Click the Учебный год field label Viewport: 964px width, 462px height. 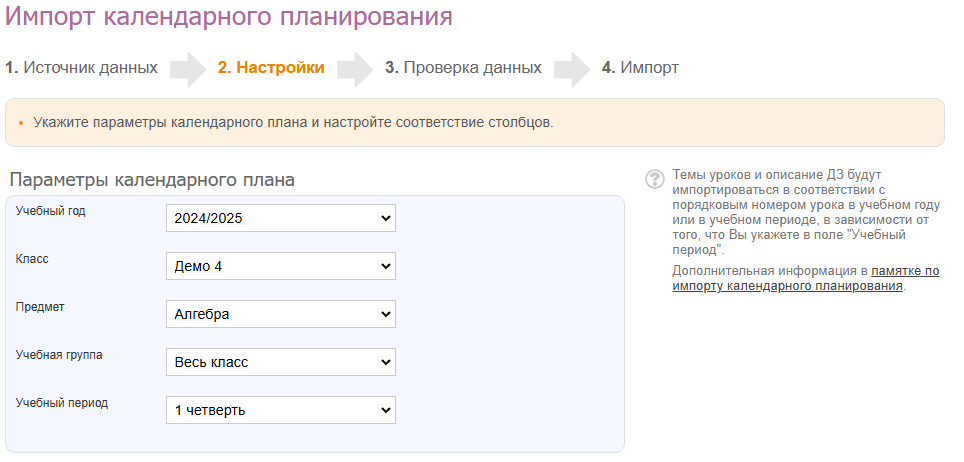[50, 211]
